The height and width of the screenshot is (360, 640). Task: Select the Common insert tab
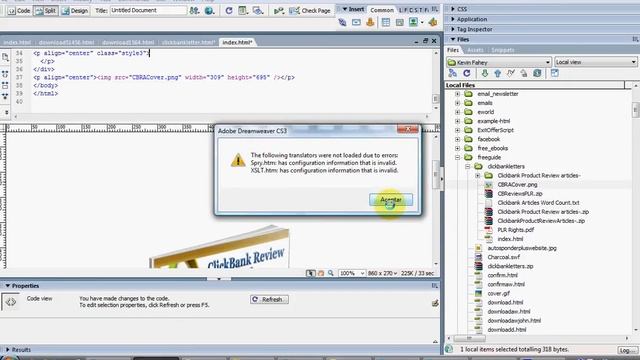(x=382, y=10)
